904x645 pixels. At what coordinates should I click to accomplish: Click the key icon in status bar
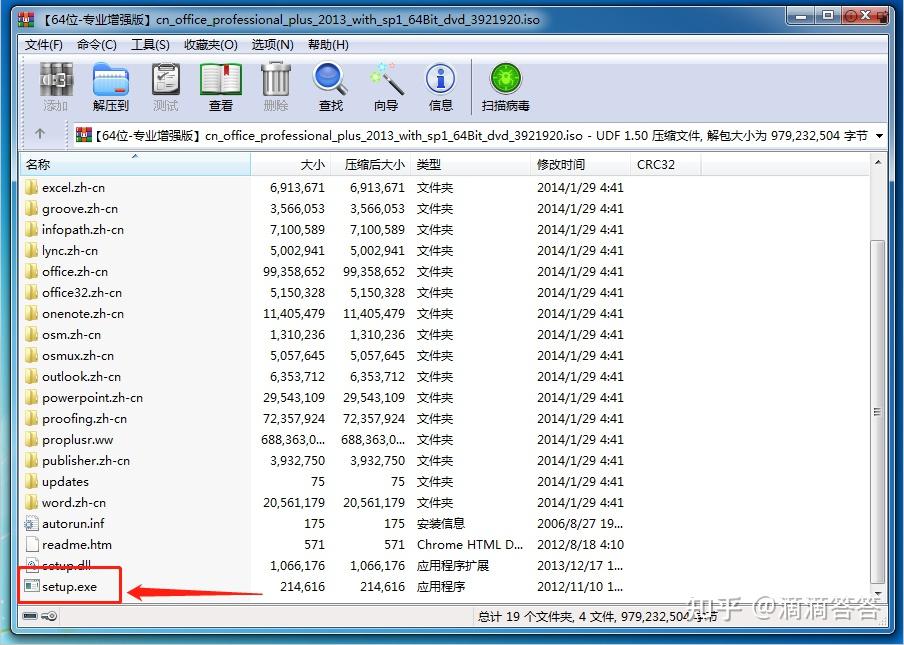click(x=50, y=616)
